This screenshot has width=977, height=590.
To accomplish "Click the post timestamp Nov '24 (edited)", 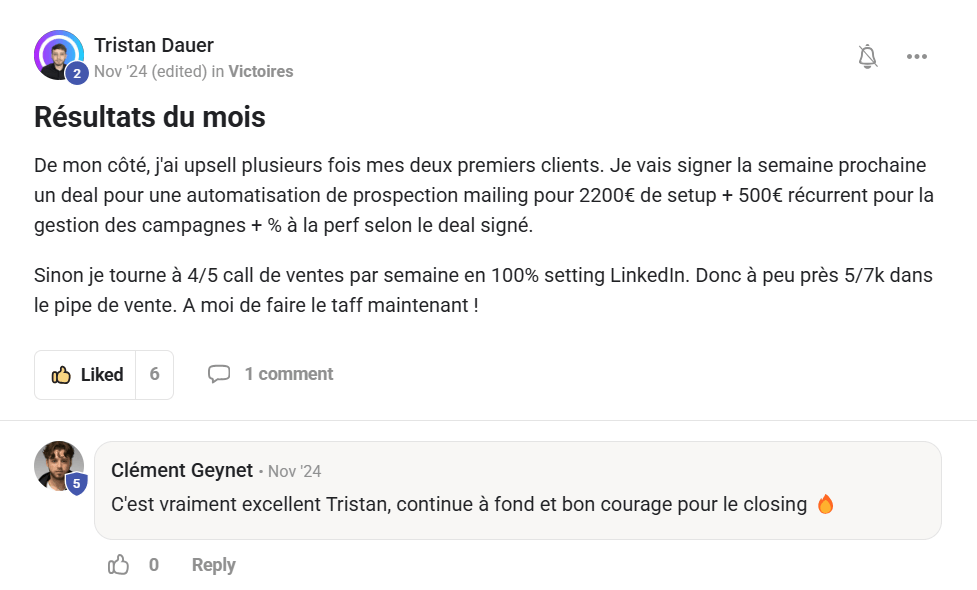I will tap(149, 72).
